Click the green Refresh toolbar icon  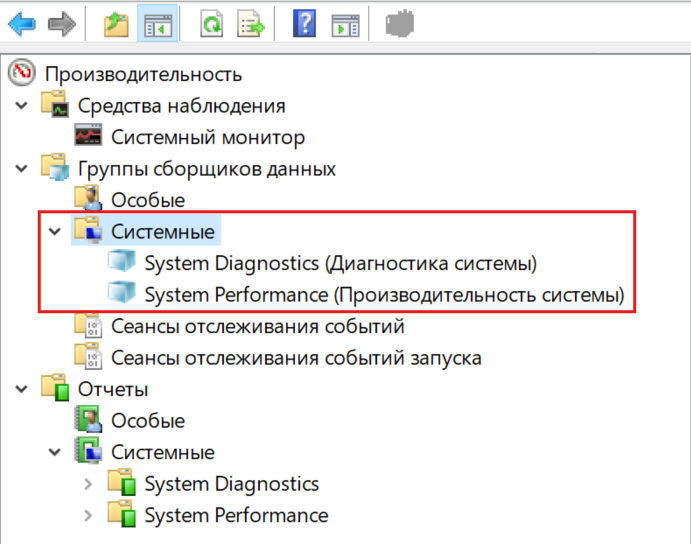tap(211, 24)
